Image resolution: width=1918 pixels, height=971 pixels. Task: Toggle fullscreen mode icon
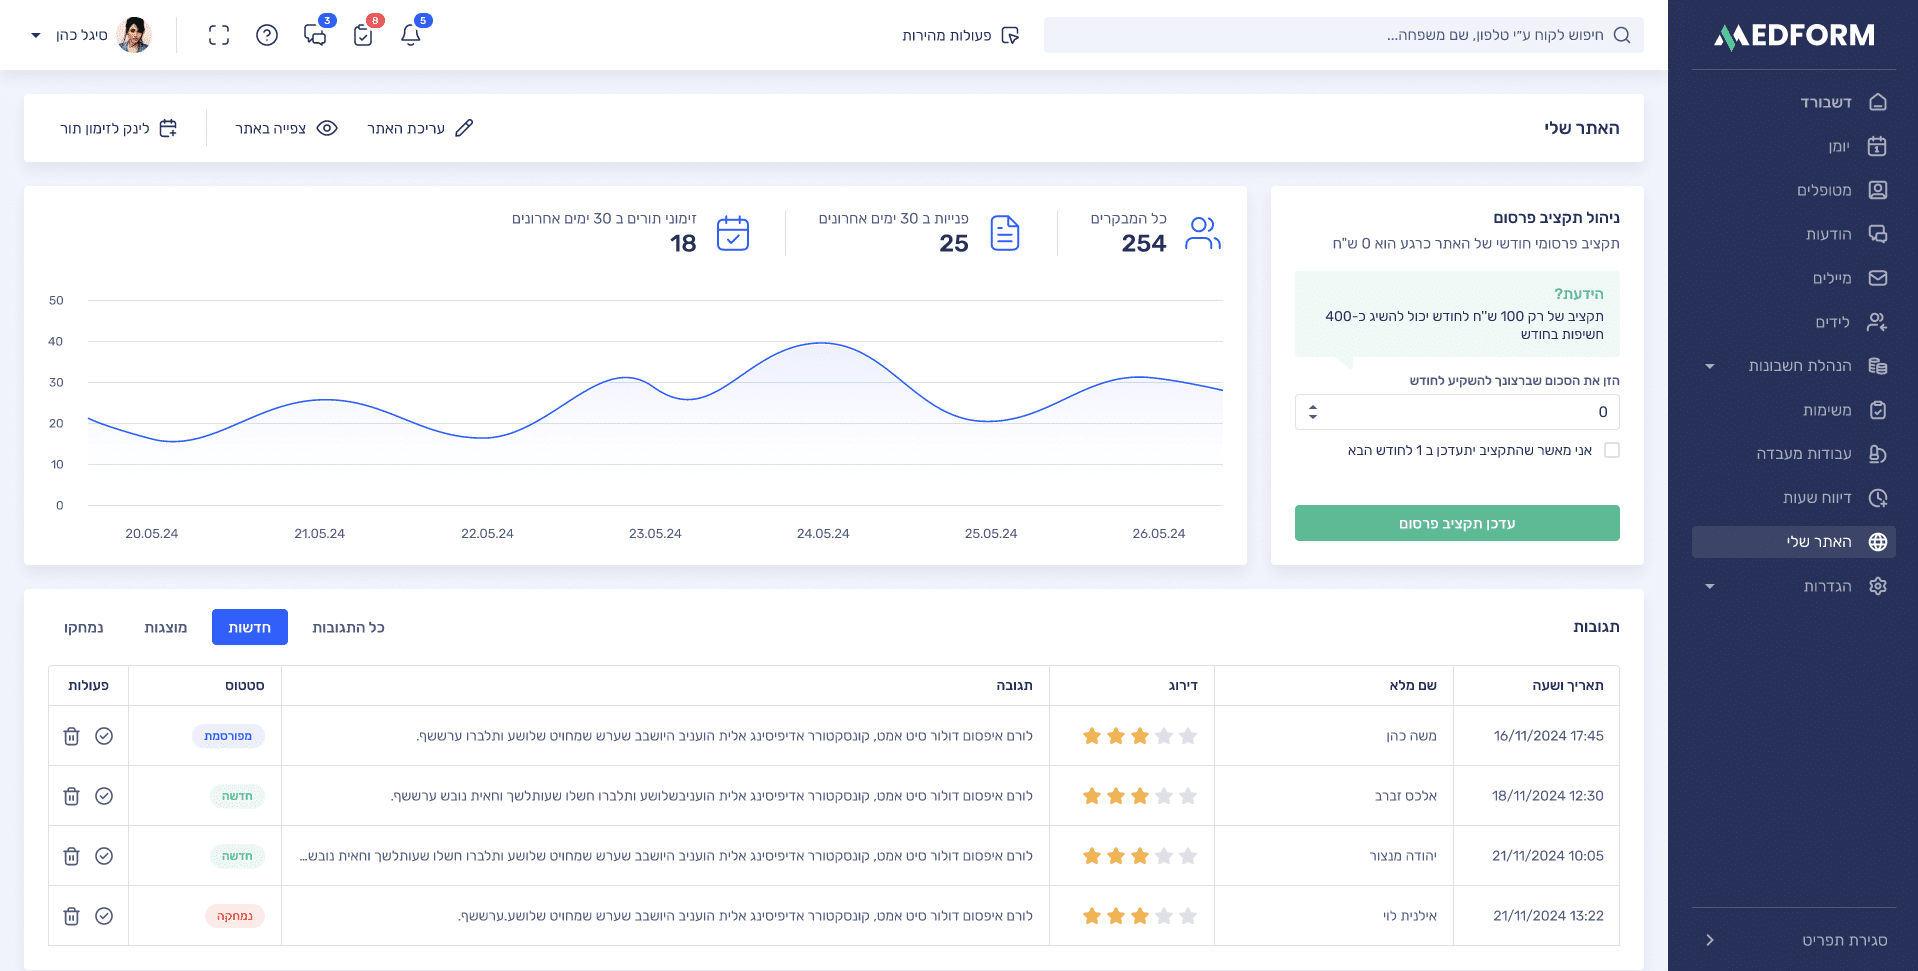click(219, 35)
